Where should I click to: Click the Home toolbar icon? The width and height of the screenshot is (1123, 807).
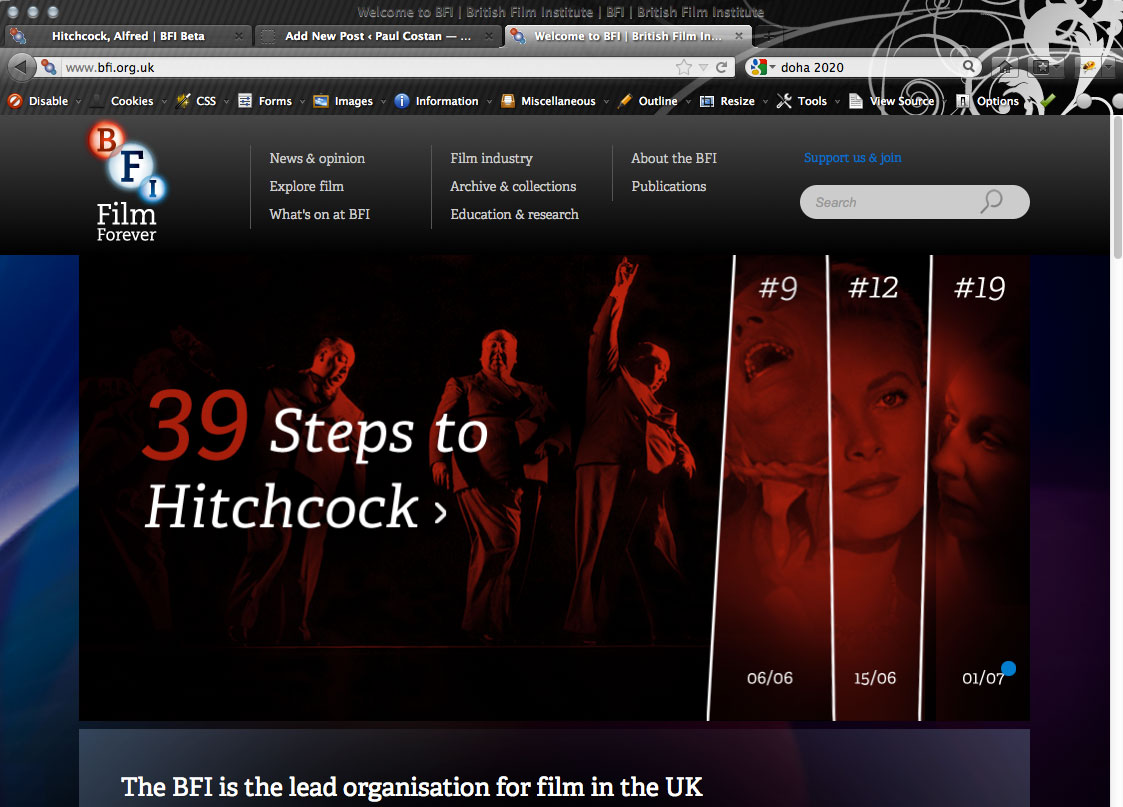1006,67
